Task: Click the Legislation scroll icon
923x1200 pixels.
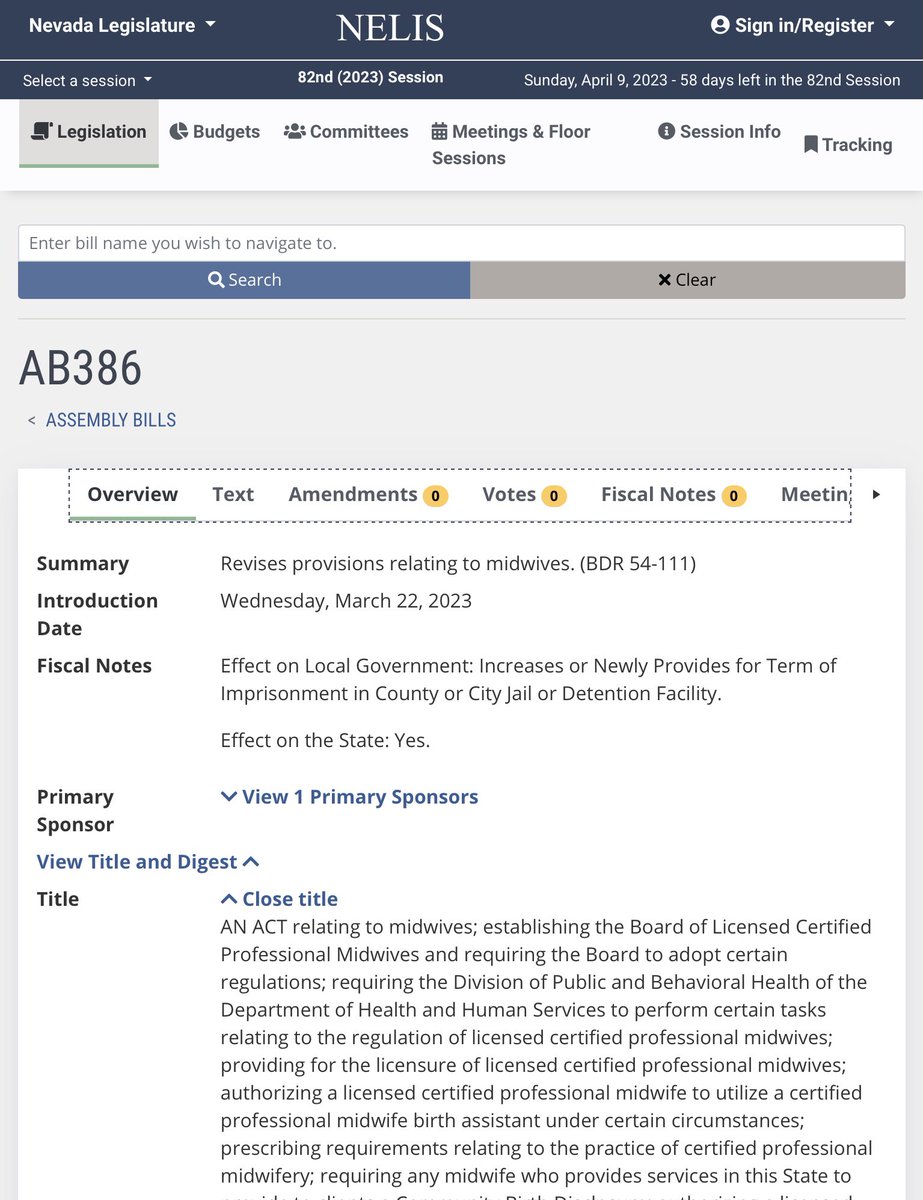Action: pyautogui.click(x=42, y=131)
